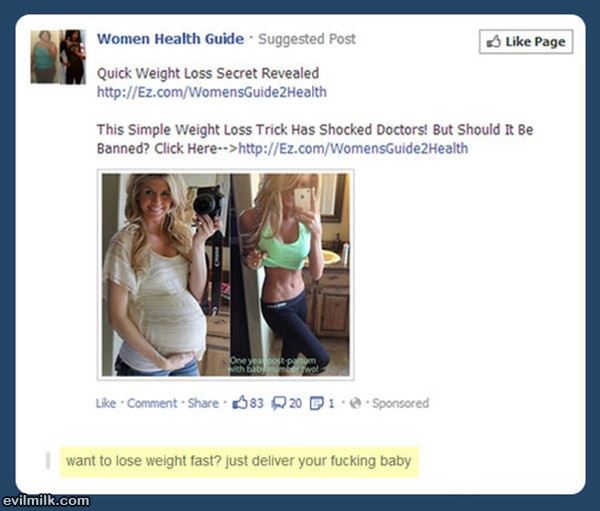Open the Click Here Ez.com link
Viewport: 600px width, 511px height.
pyautogui.click(x=353, y=149)
